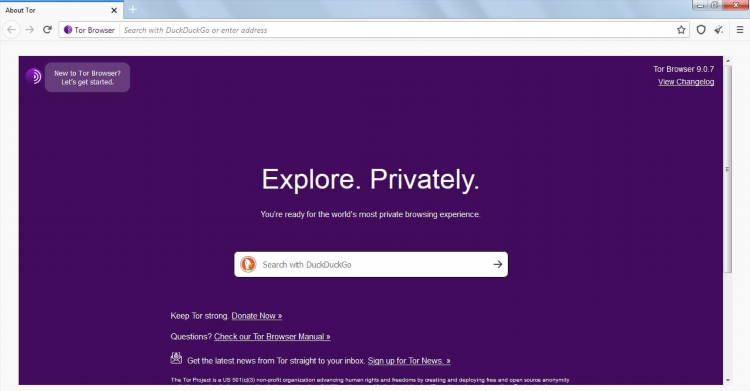Close the About Tor tab
This screenshot has width=750, height=391.
(x=114, y=10)
